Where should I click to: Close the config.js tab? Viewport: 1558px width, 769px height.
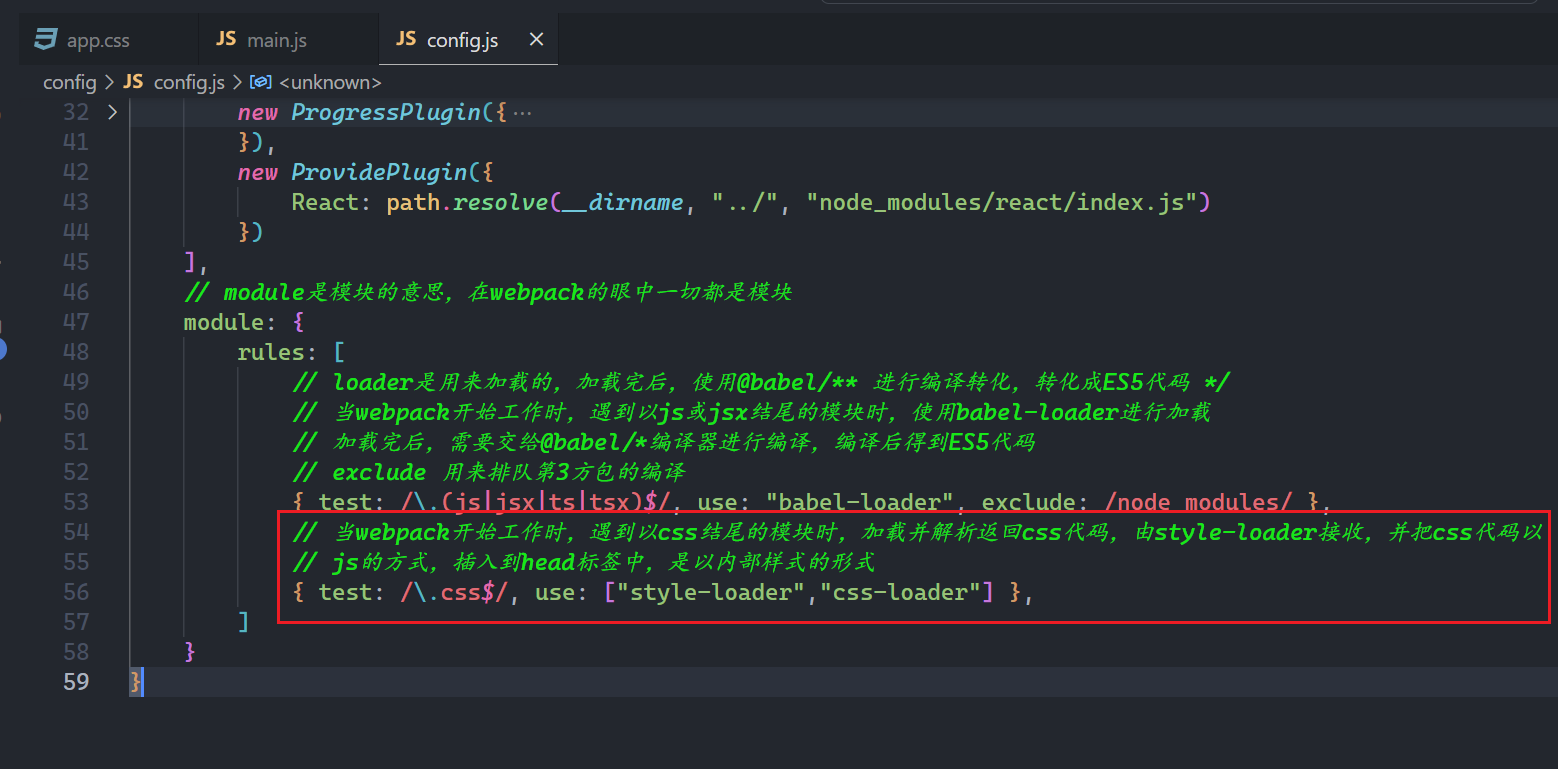[x=536, y=39]
